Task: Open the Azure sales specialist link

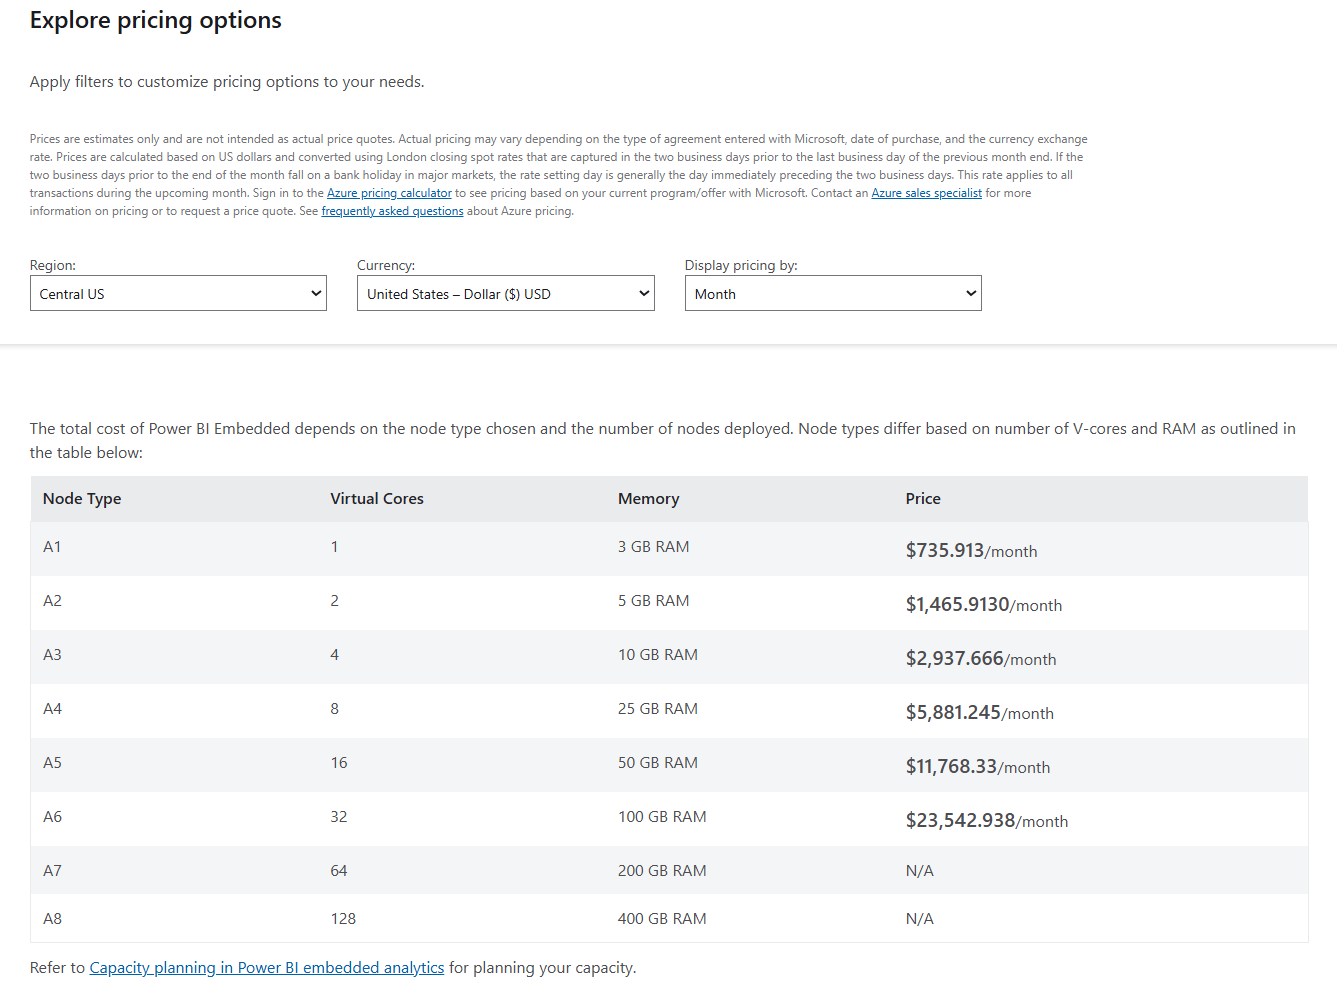Action: 926,193
